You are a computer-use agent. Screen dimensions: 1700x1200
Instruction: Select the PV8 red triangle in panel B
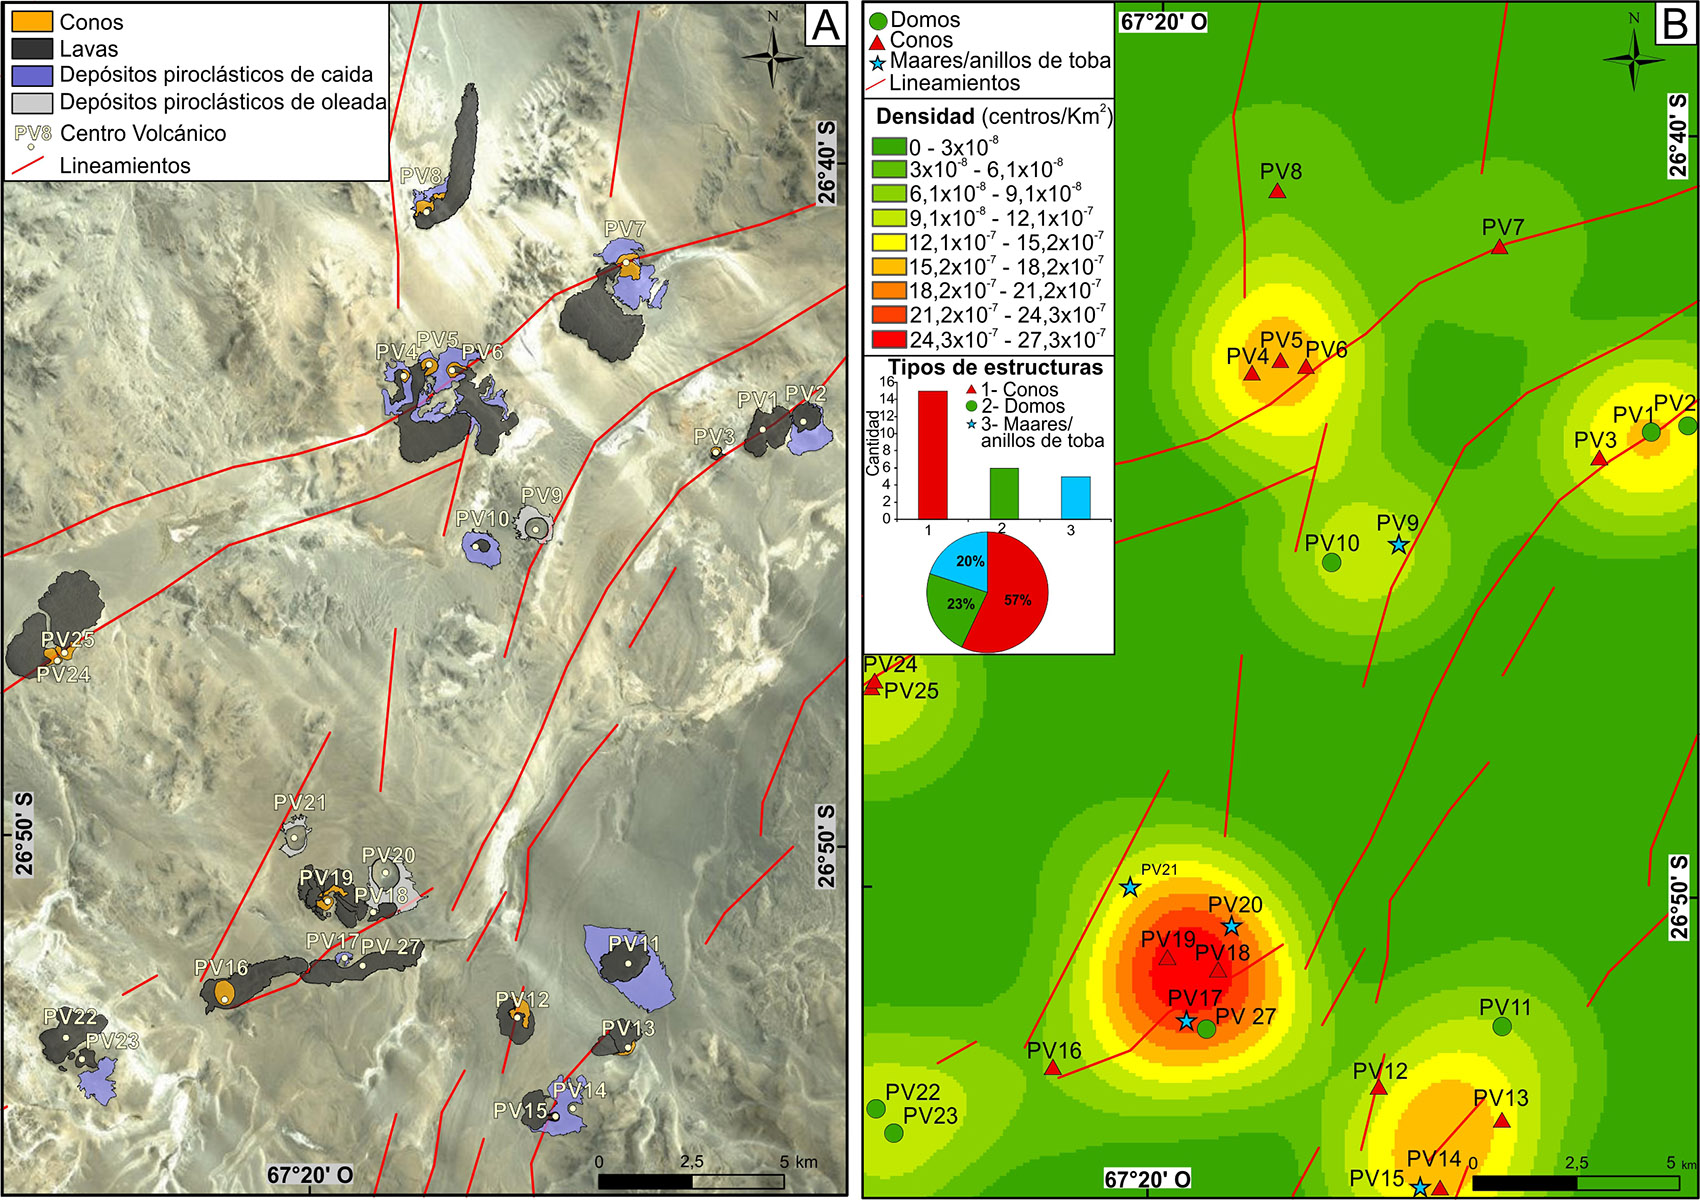click(x=1277, y=191)
